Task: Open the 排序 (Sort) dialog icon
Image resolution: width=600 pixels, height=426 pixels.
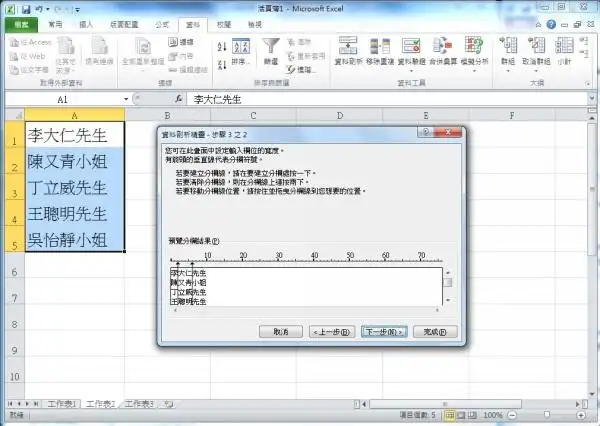Action: [x=240, y=52]
